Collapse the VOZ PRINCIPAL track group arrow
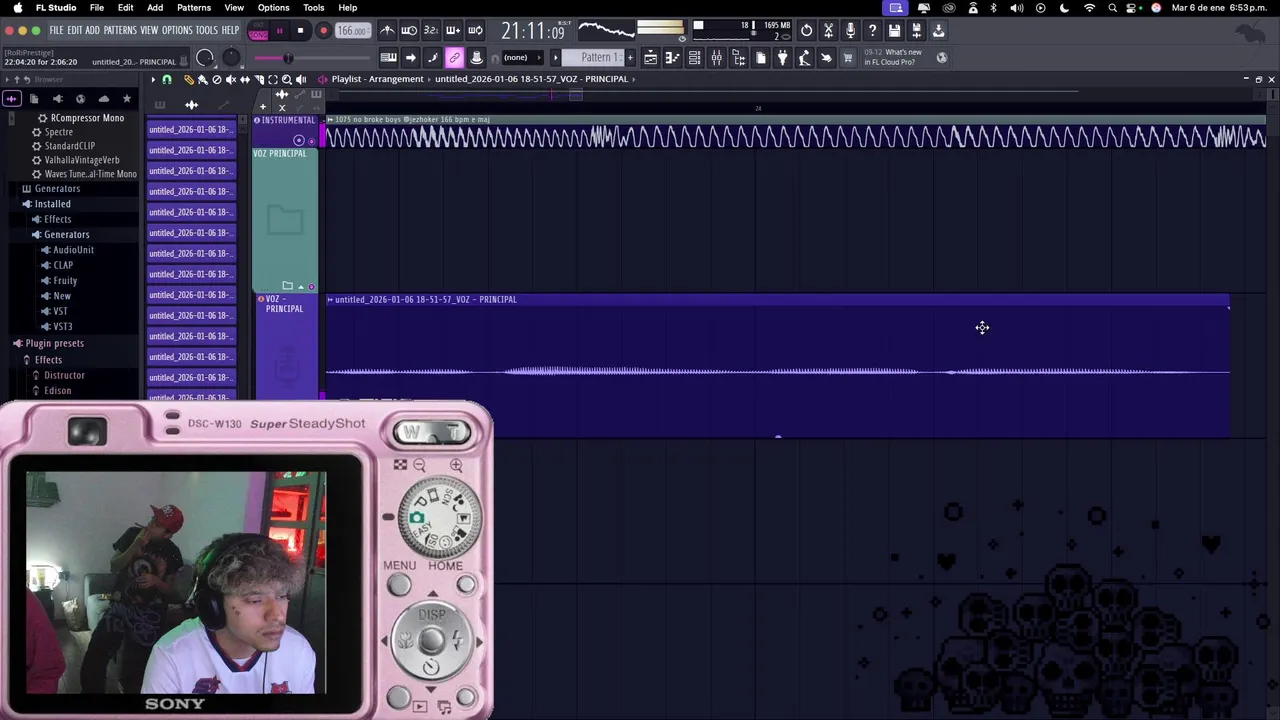The height and width of the screenshot is (720, 1280). pyautogui.click(x=300, y=287)
